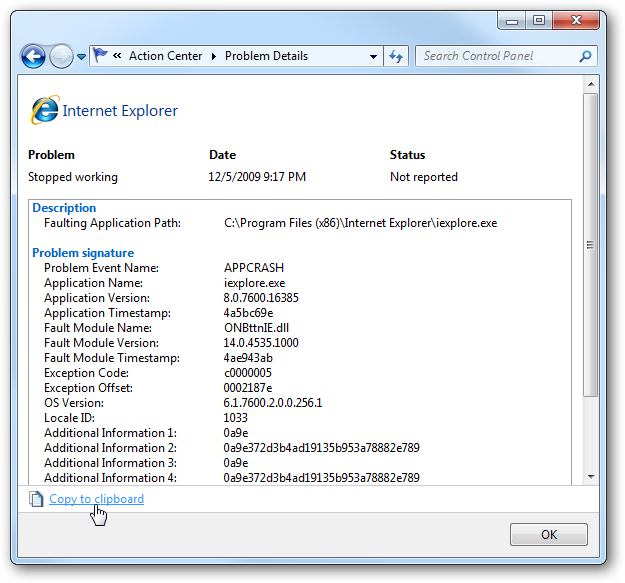Click the scroll down arrow
Image resolution: width=625 pixels, height=583 pixels.
point(591,477)
